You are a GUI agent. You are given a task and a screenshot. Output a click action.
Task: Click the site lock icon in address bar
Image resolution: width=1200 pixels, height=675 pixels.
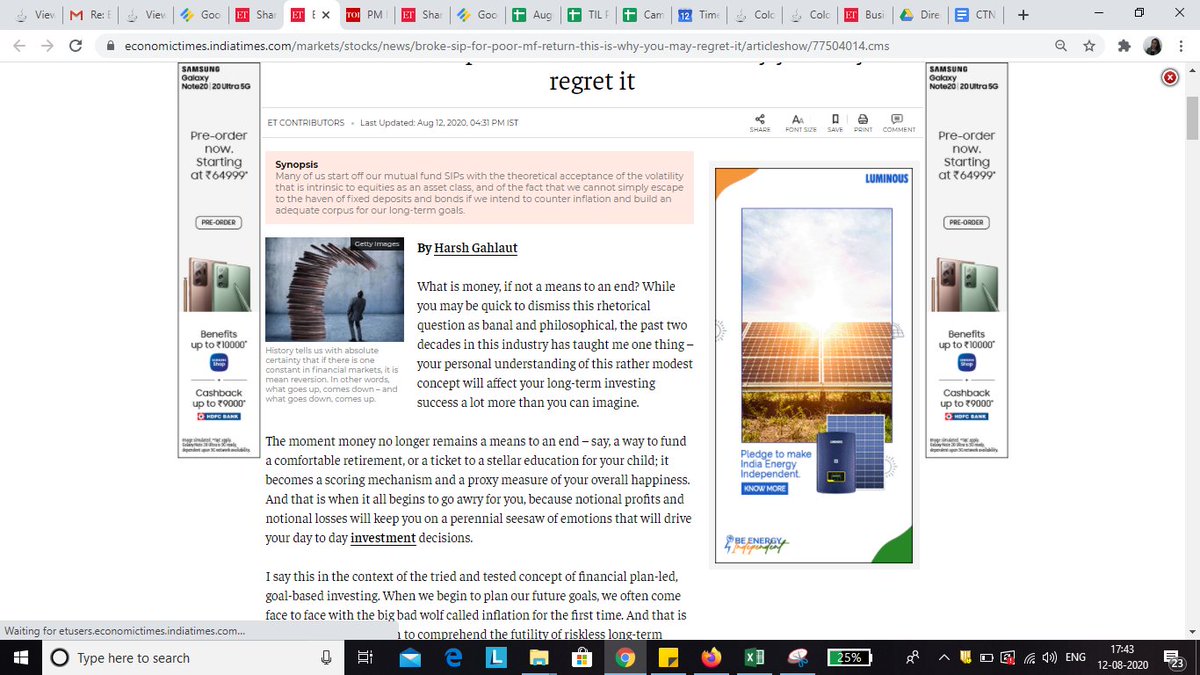(111, 46)
